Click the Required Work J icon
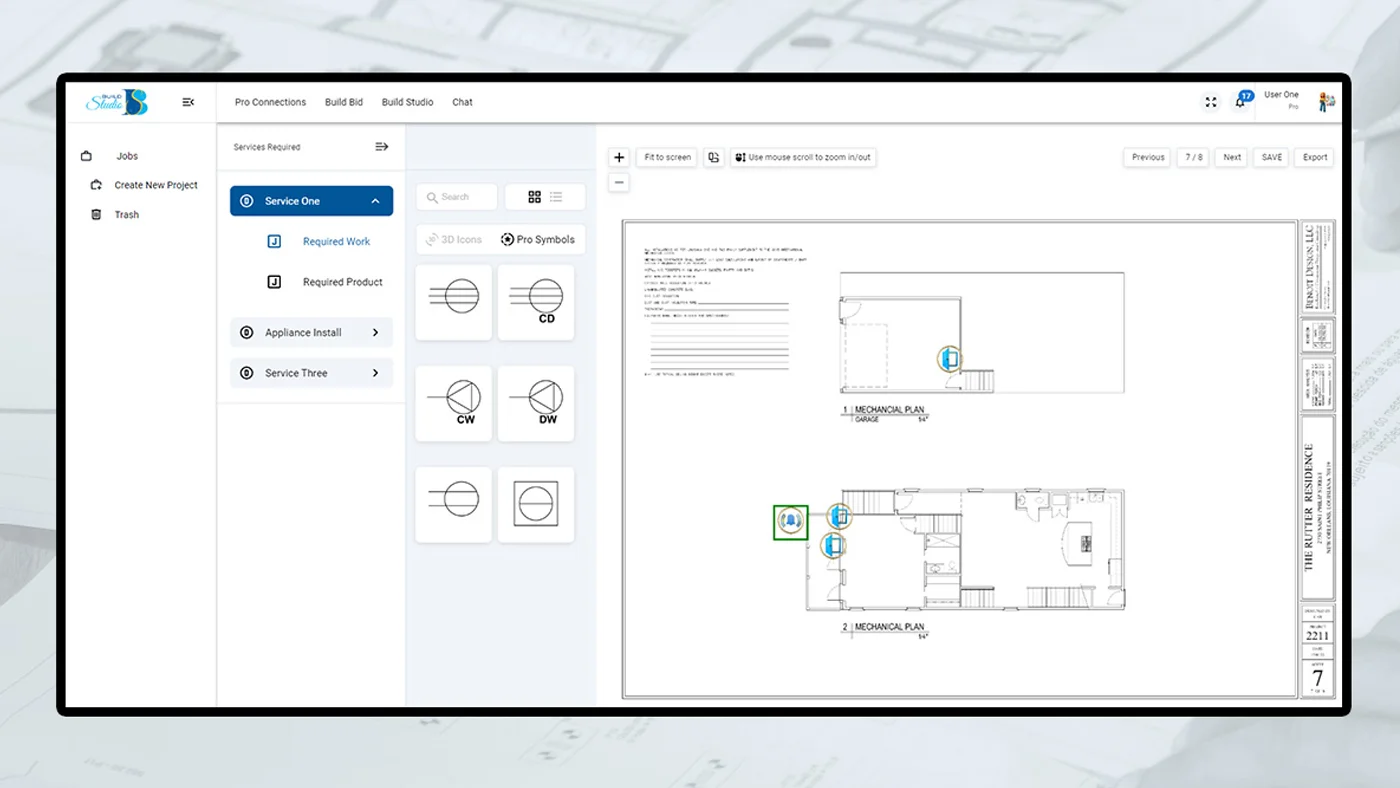The image size is (1400, 788). click(274, 241)
